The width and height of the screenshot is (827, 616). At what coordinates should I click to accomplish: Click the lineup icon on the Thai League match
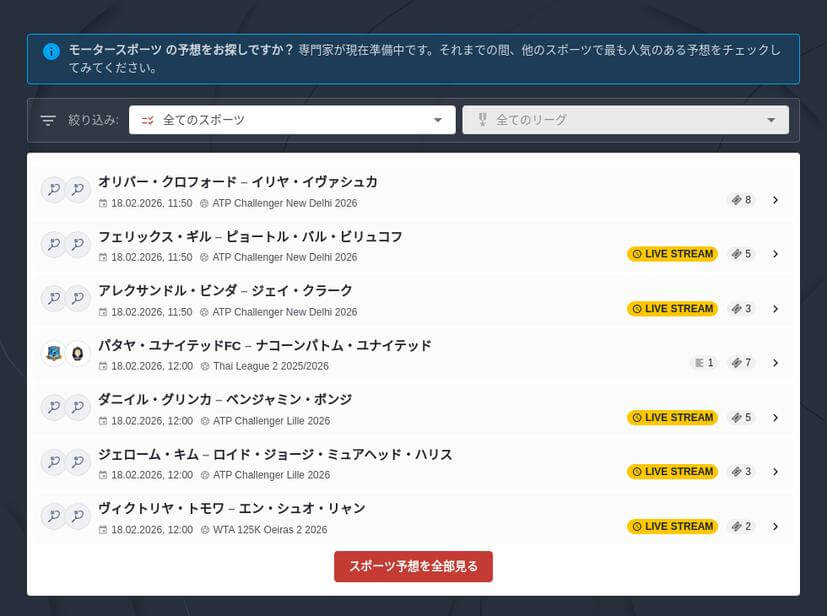701,362
